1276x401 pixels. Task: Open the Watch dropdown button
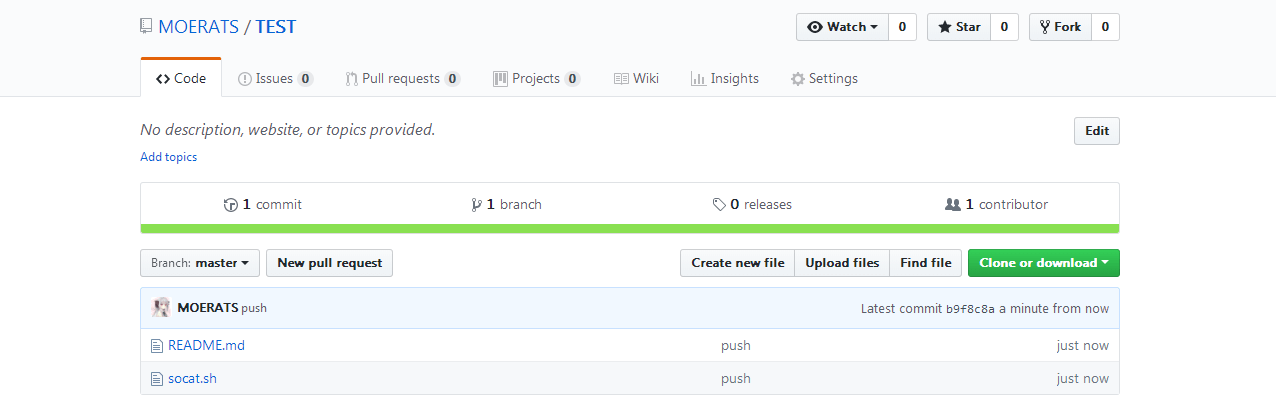pos(843,27)
